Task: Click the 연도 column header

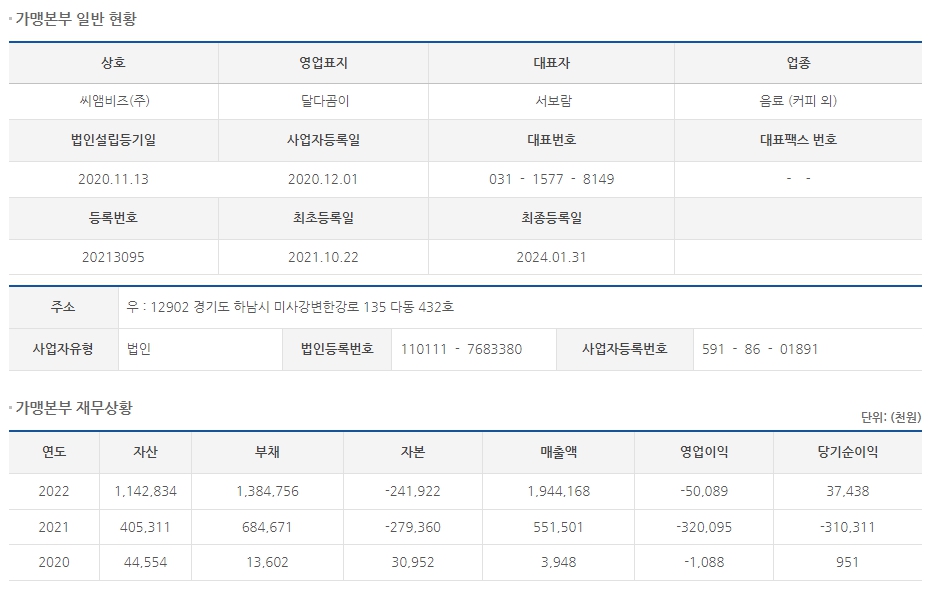Action: tap(54, 453)
